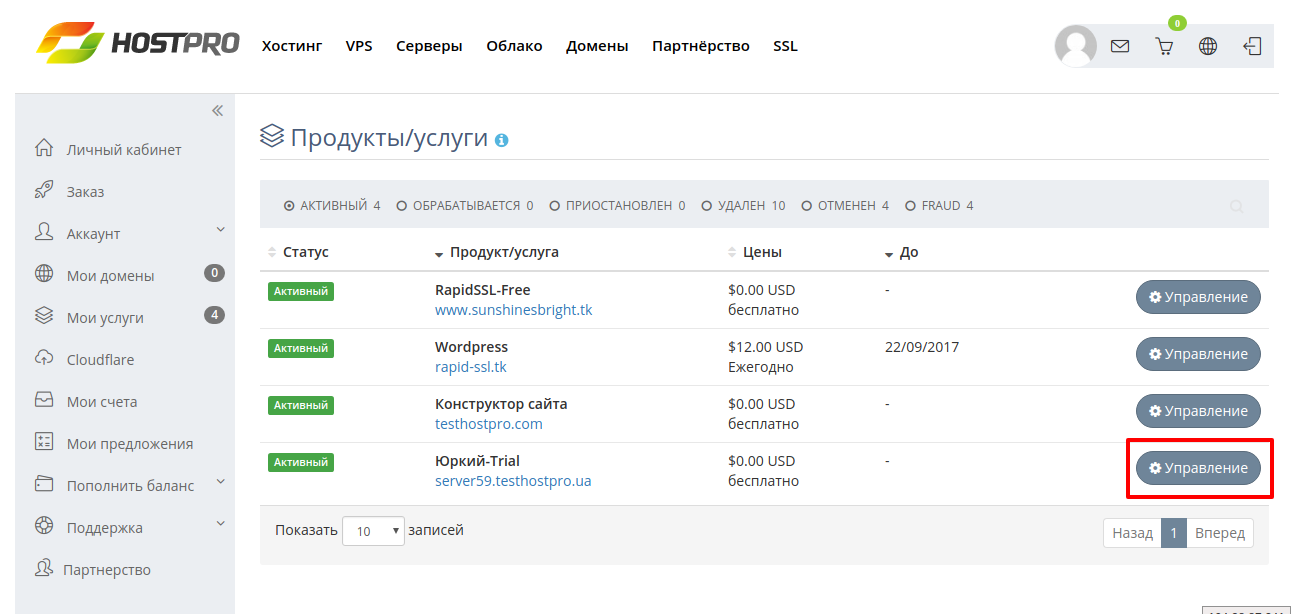Click the cloud icon beside Cloudflare
1304x614 pixels.
coord(43,358)
